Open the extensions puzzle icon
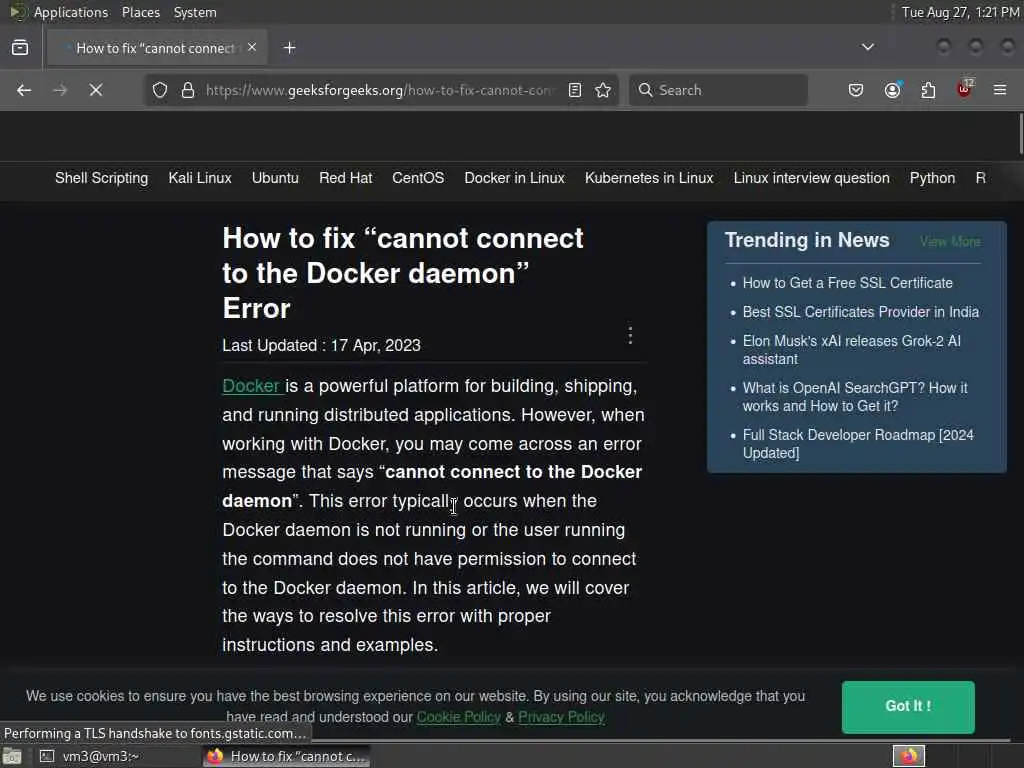The height and width of the screenshot is (768, 1024). point(928,90)
